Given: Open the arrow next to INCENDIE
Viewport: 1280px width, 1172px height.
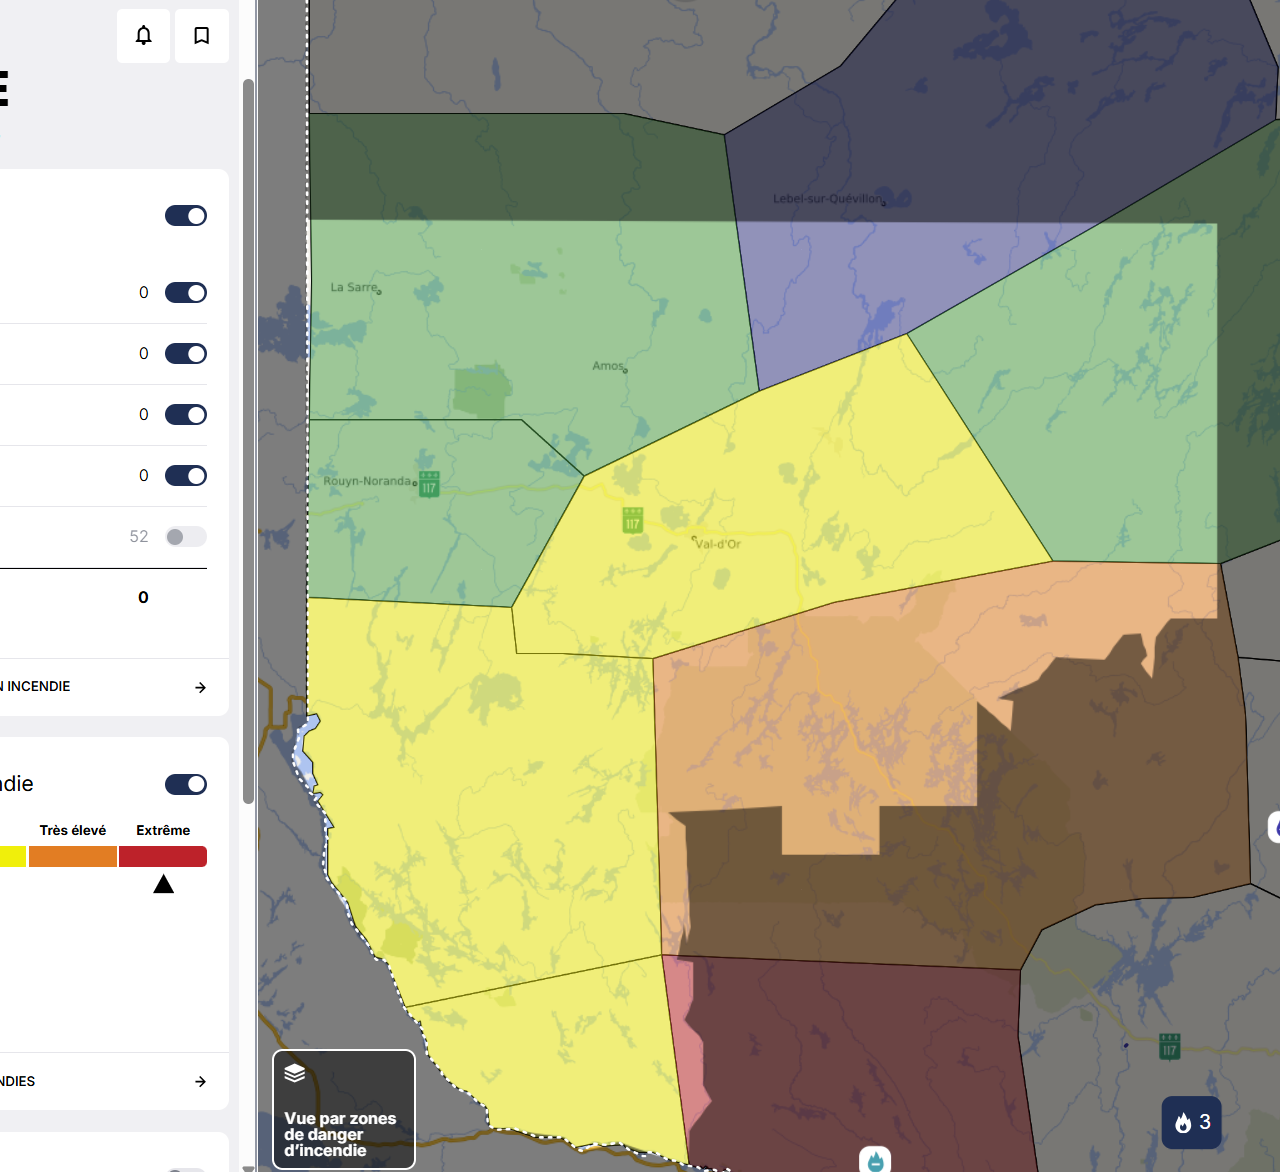Looking at the screenshot, I should [200, 687].
